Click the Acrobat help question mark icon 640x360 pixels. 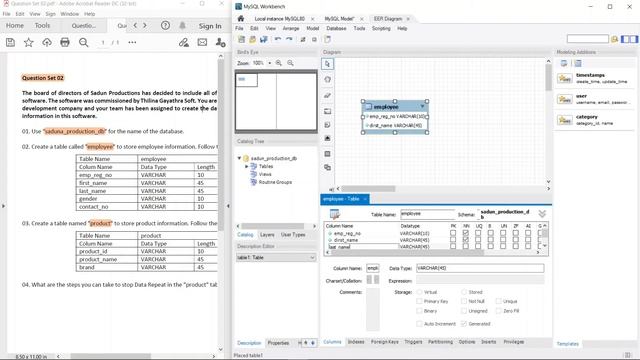(165, 25)
